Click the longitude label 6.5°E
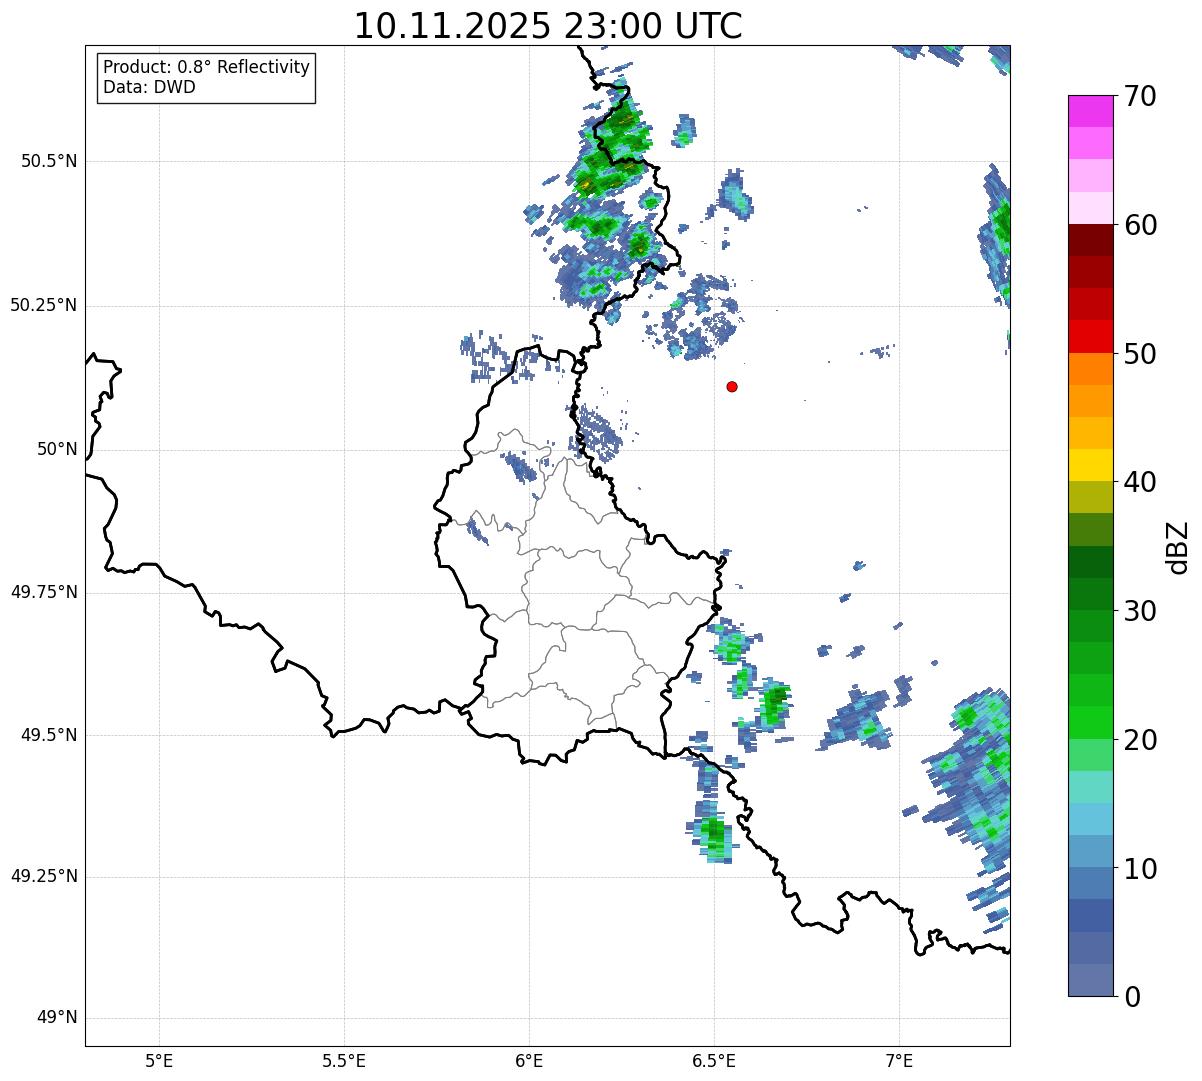Viewport: 1202px width, 1081px height. tap(714, 1061)
